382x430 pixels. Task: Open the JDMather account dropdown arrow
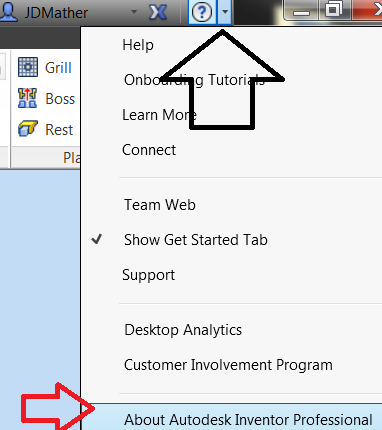pos(134,12)
